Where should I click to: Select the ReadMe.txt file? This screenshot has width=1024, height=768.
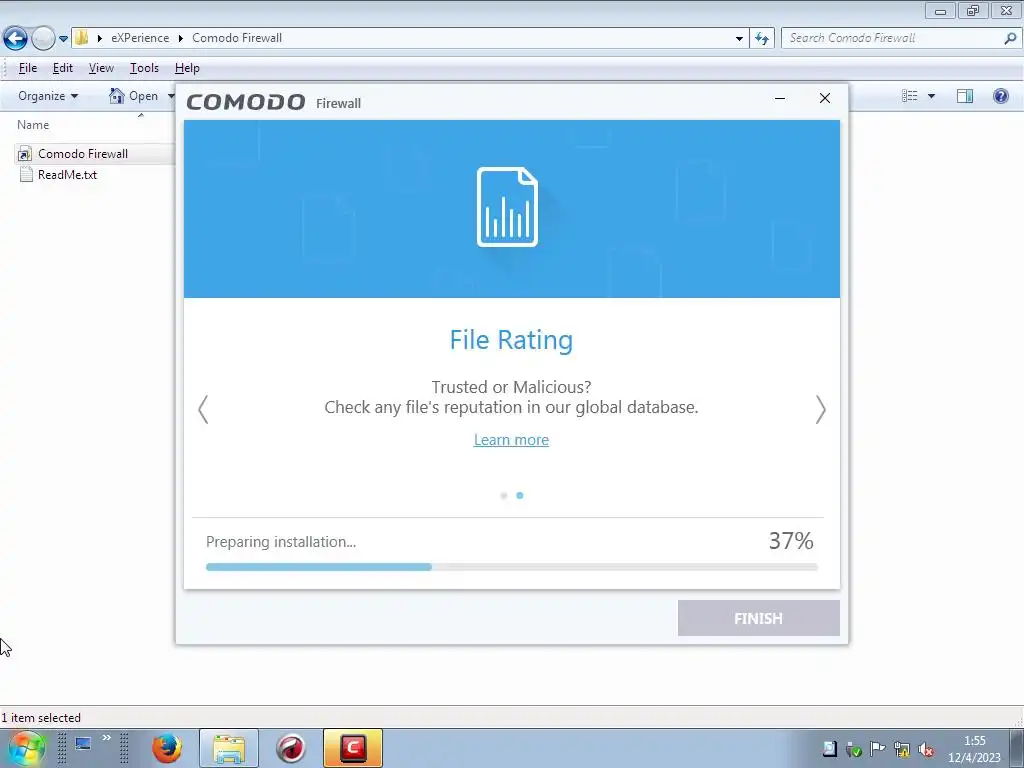(67, 174)
